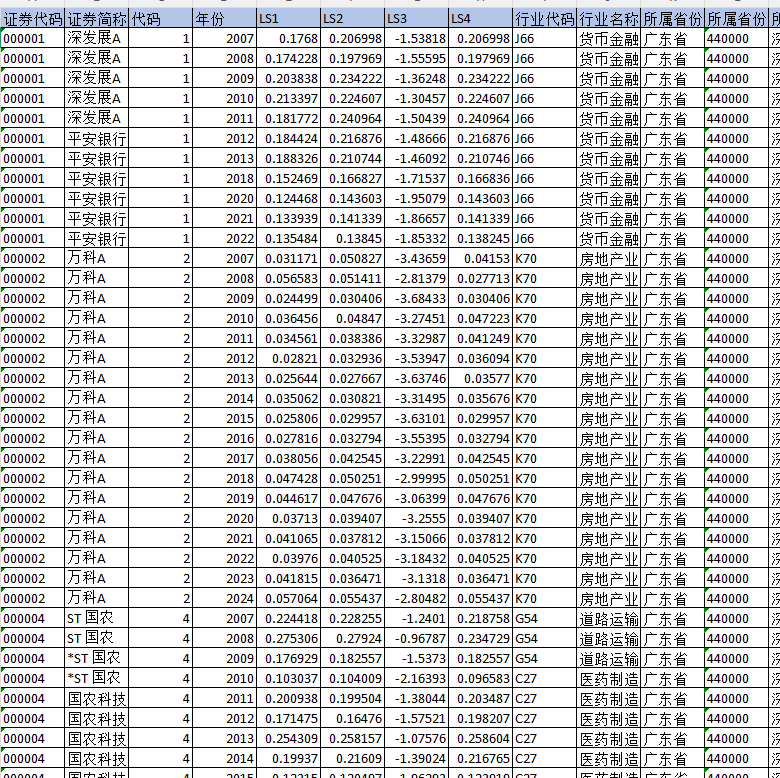Click the 证券代码 column header cell
Screen dimensions: 780x778
(x=32, y=19)
